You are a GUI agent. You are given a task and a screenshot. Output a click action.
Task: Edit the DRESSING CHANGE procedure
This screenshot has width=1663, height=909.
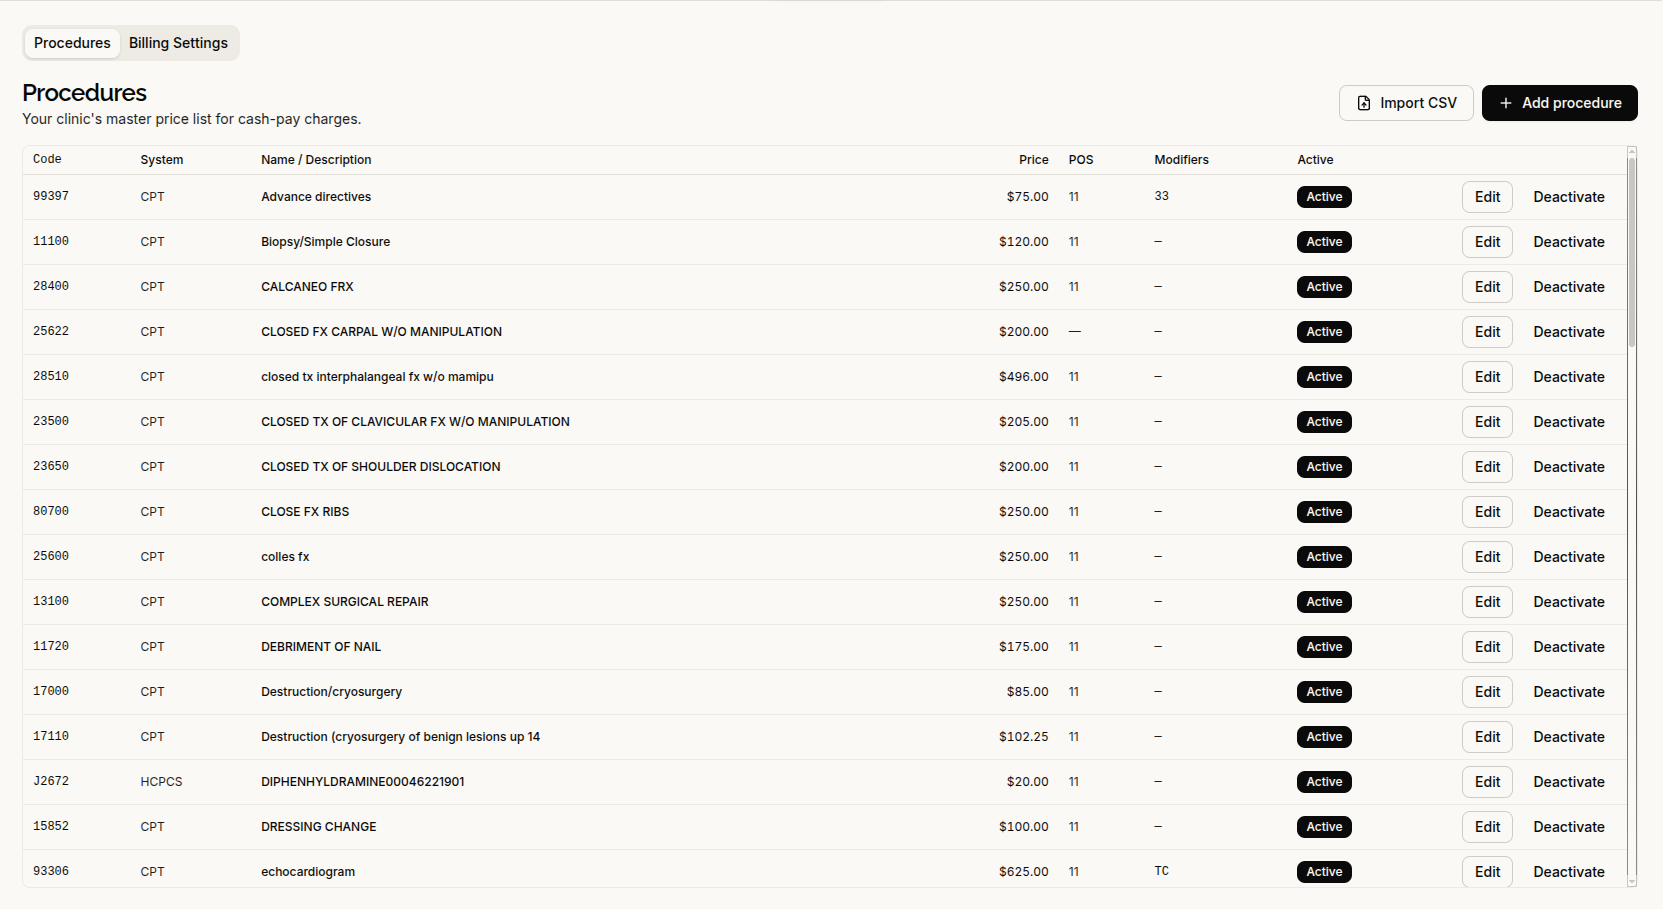(1487, 827)
